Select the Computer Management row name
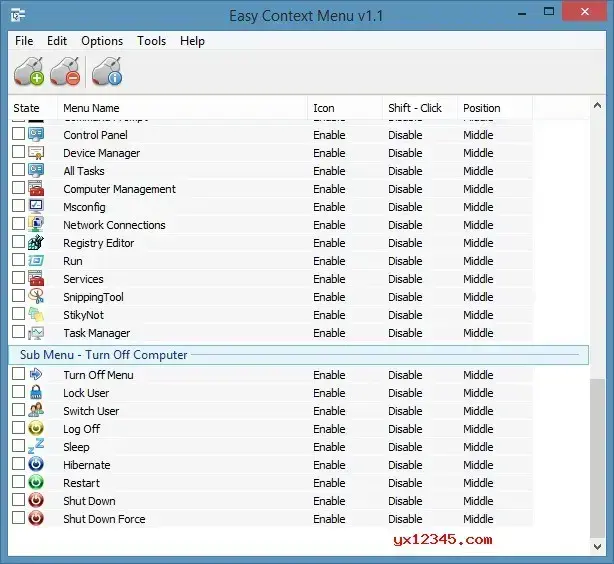The height and width of the screenshot is (564, 614). pyautogui.click(x=119, y=189)
